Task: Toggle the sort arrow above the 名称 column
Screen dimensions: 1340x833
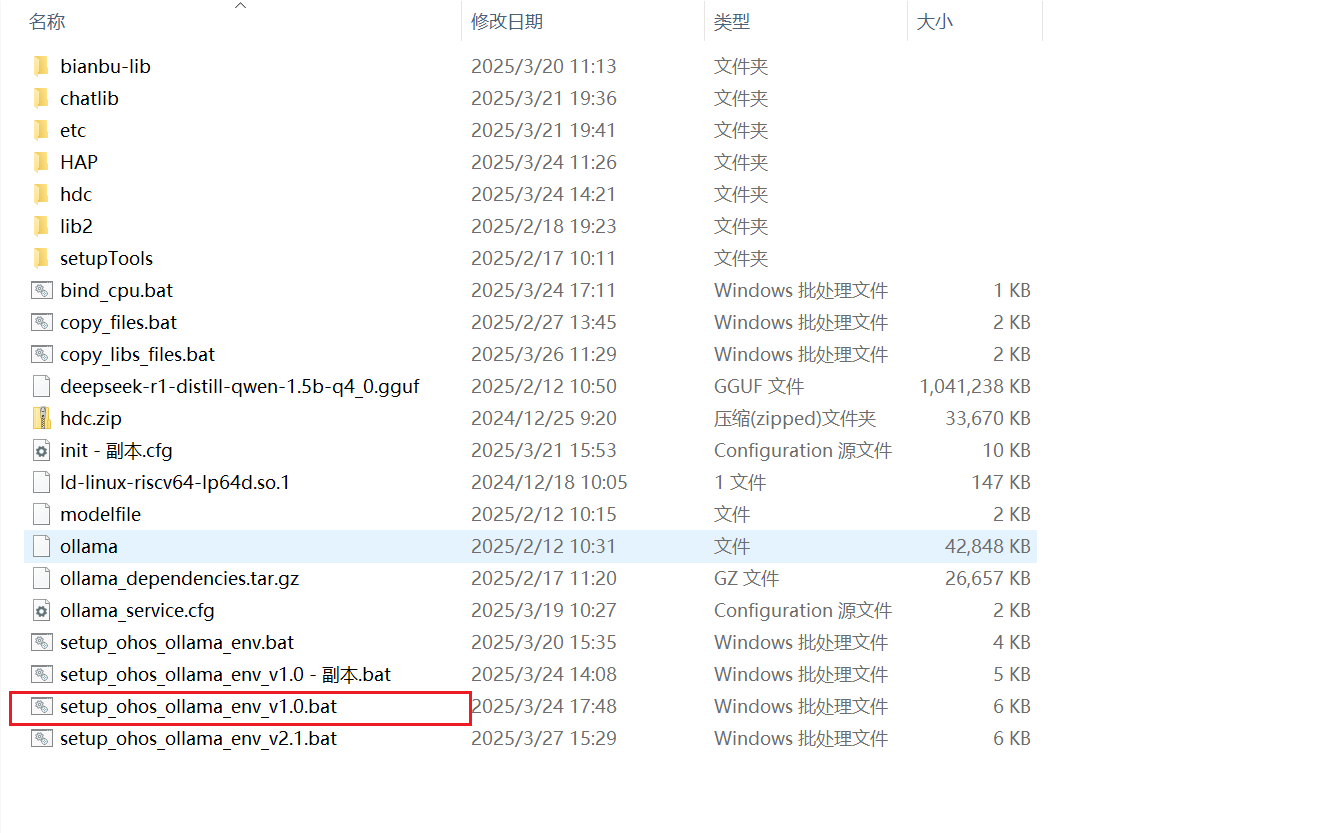Action: (240, 5)
